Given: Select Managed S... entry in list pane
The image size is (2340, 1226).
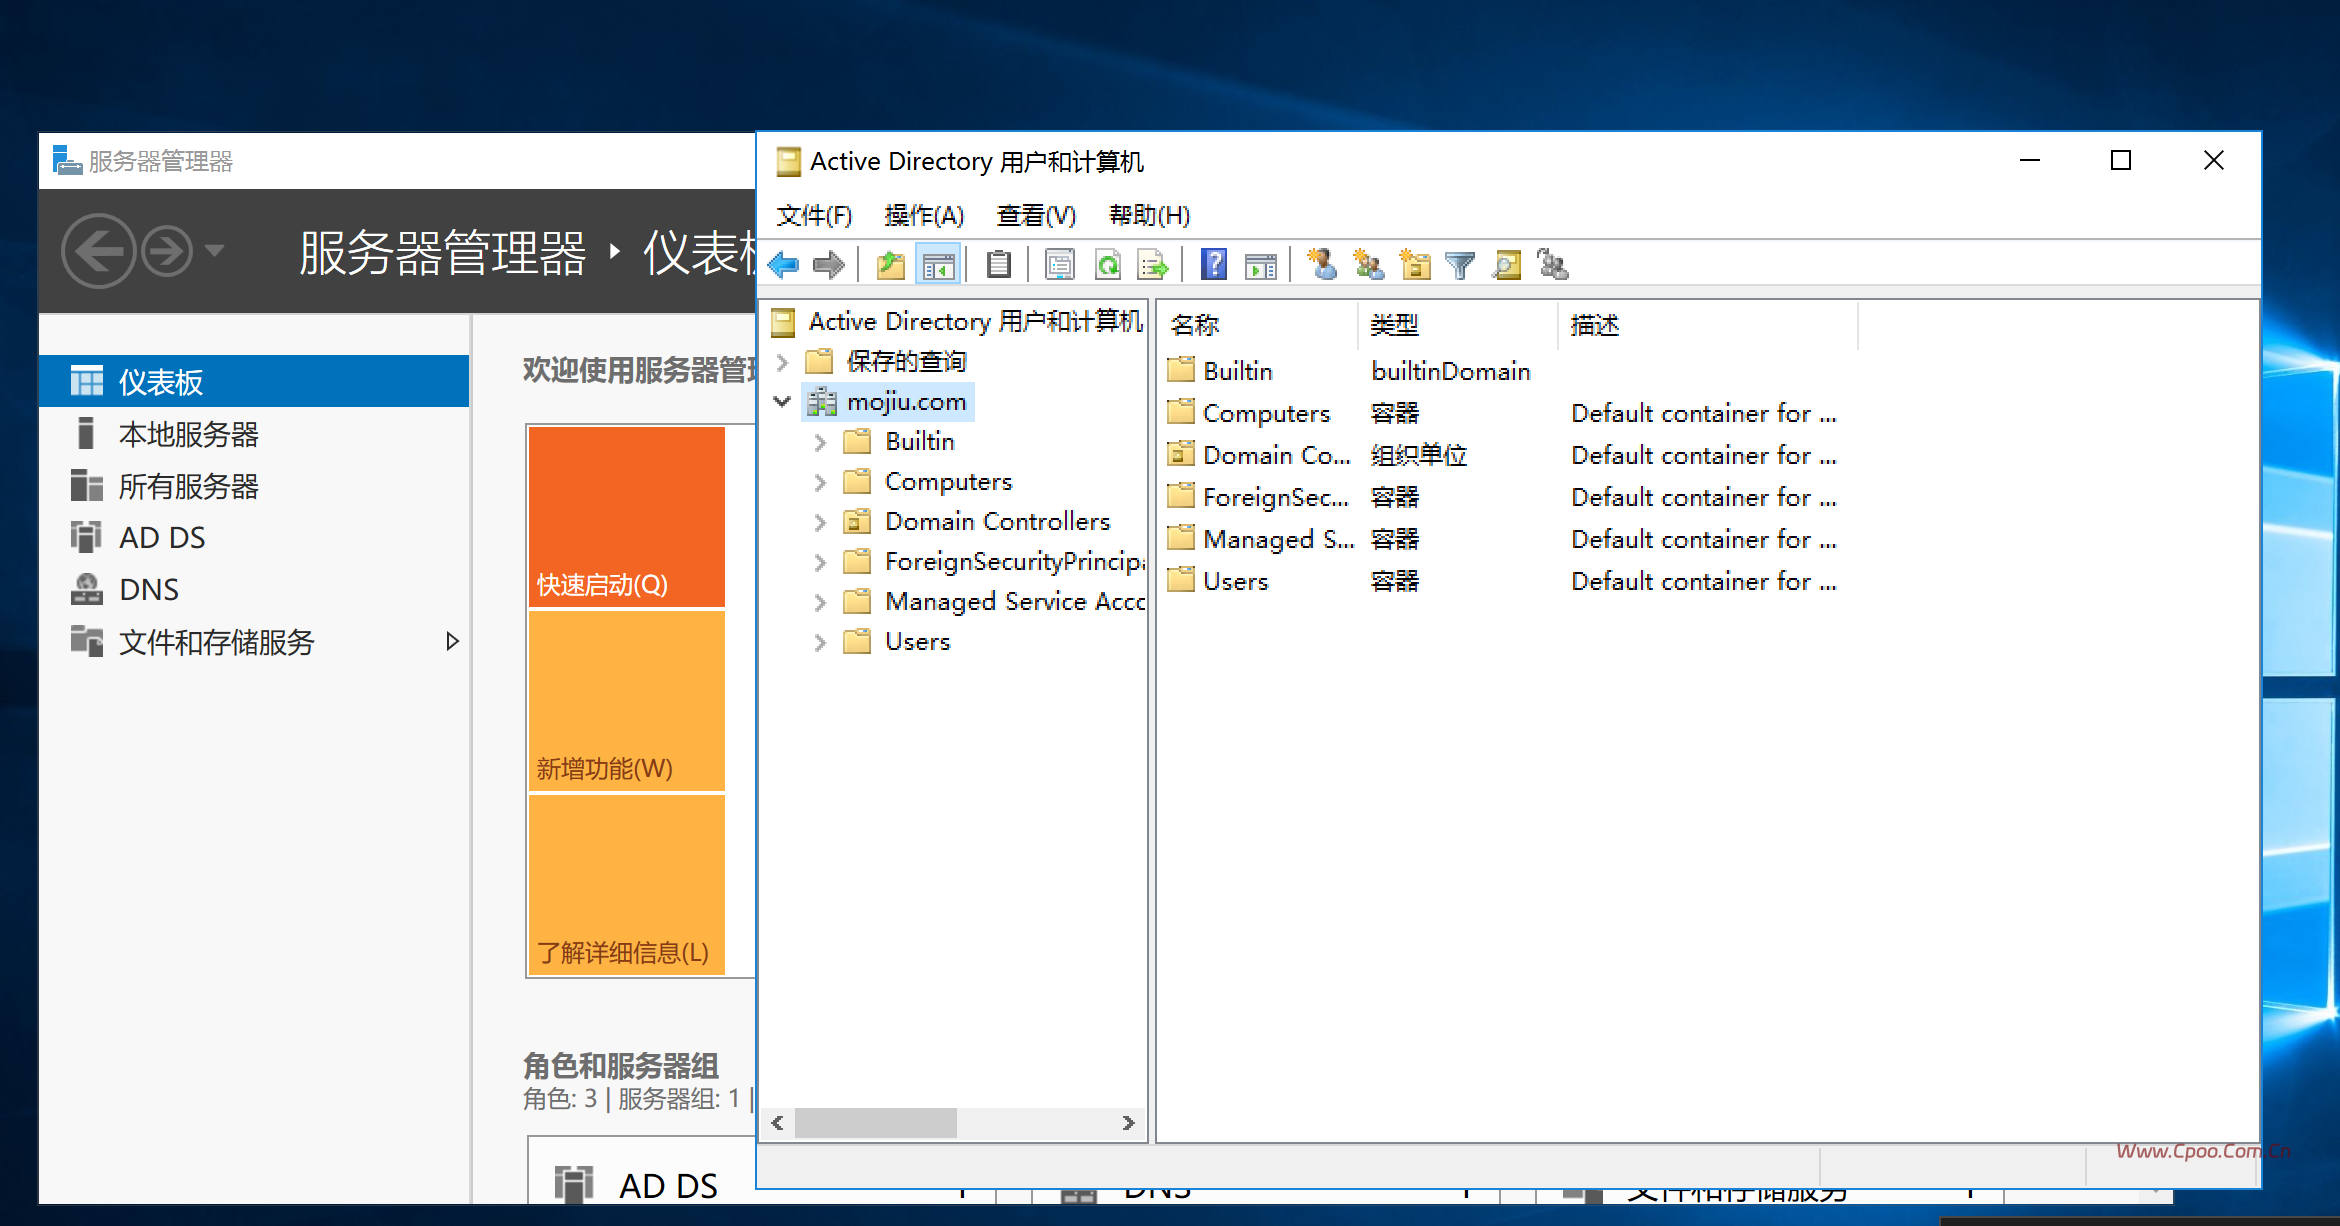Looking at the screenshot, I should coord(1261,539).
